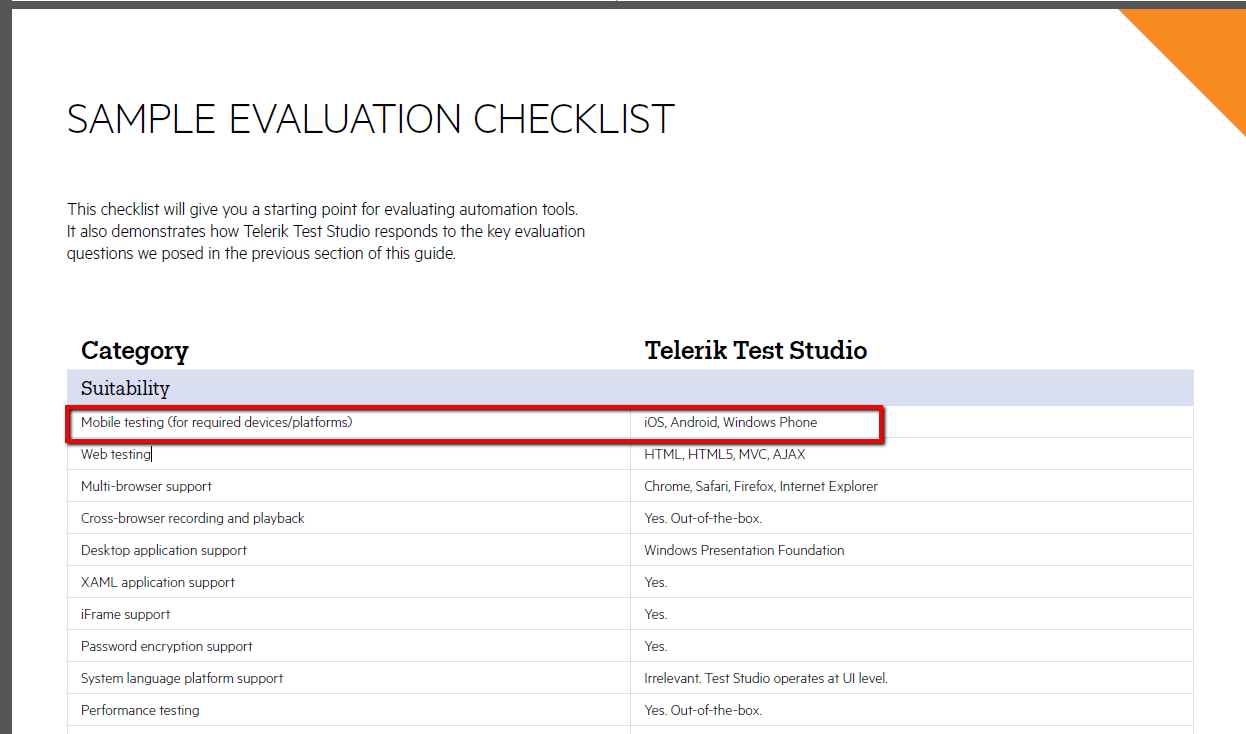This screenshot has width=1246, height=734.
Task: Select System language platform support label
Action: click(181, 679)
